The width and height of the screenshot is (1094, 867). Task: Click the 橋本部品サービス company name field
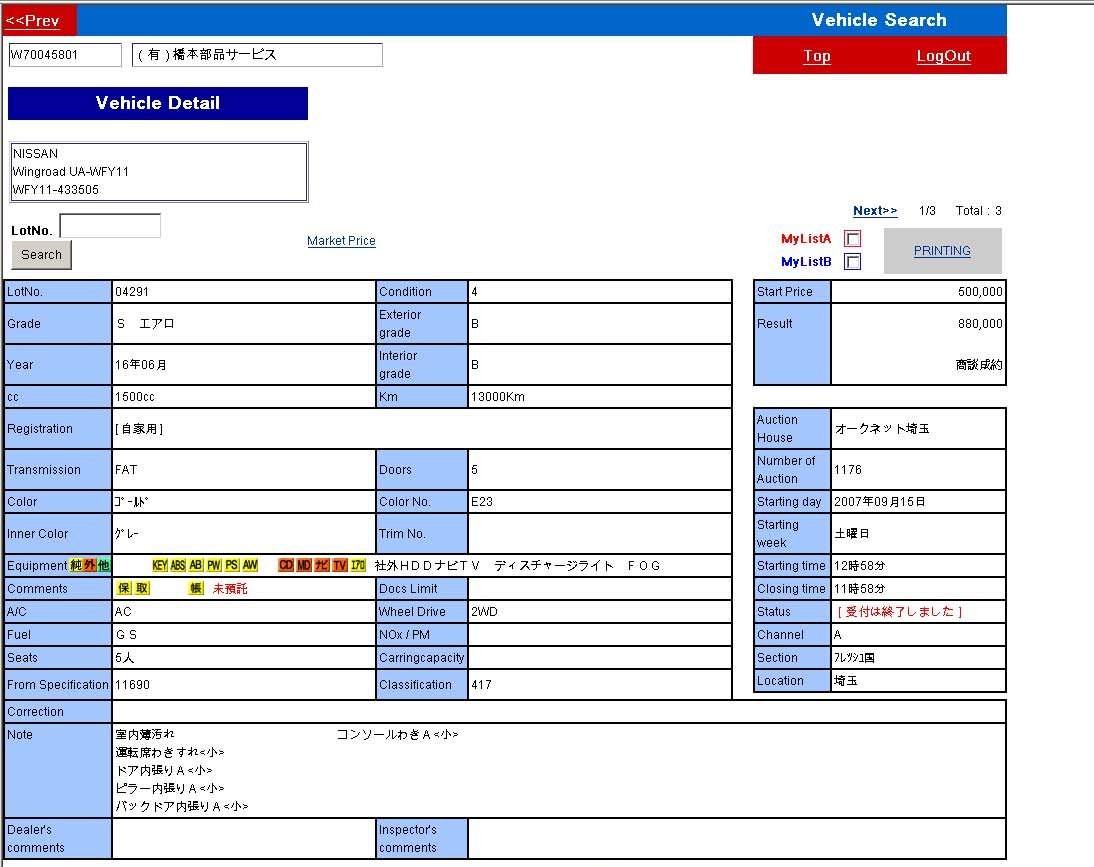click(257, 55)
